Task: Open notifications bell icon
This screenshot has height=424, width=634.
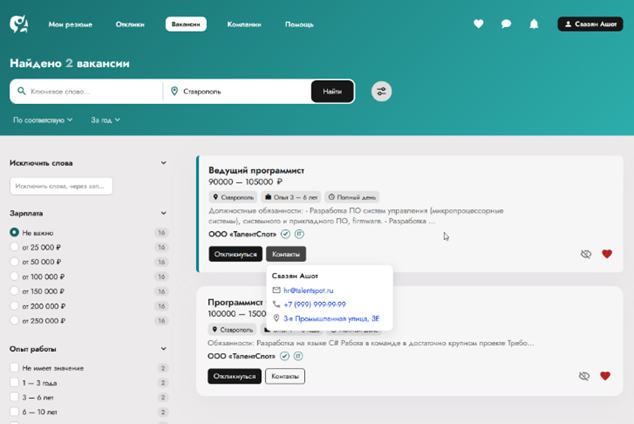Action: pyautogui.click(x=534, y=24)
